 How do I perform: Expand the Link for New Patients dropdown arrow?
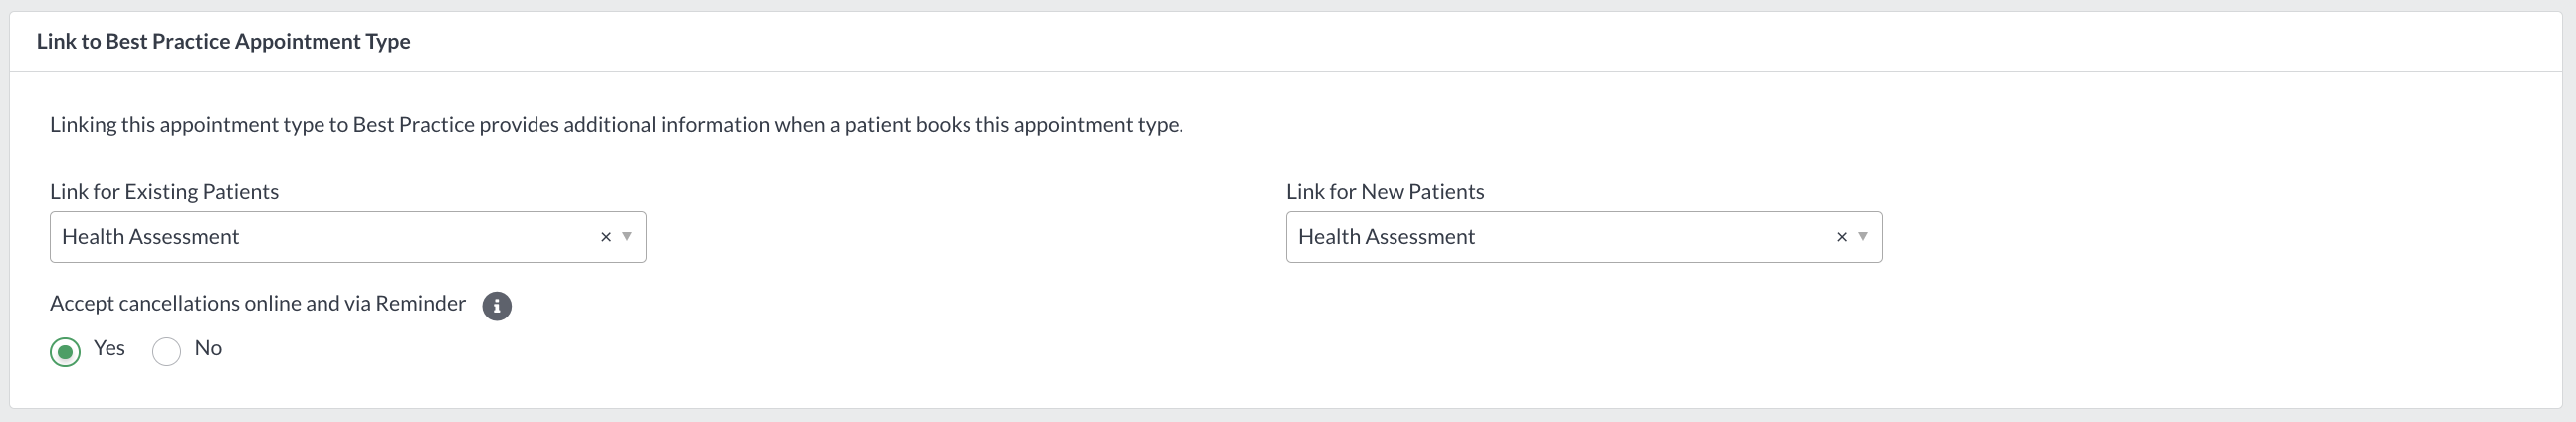1863,237
